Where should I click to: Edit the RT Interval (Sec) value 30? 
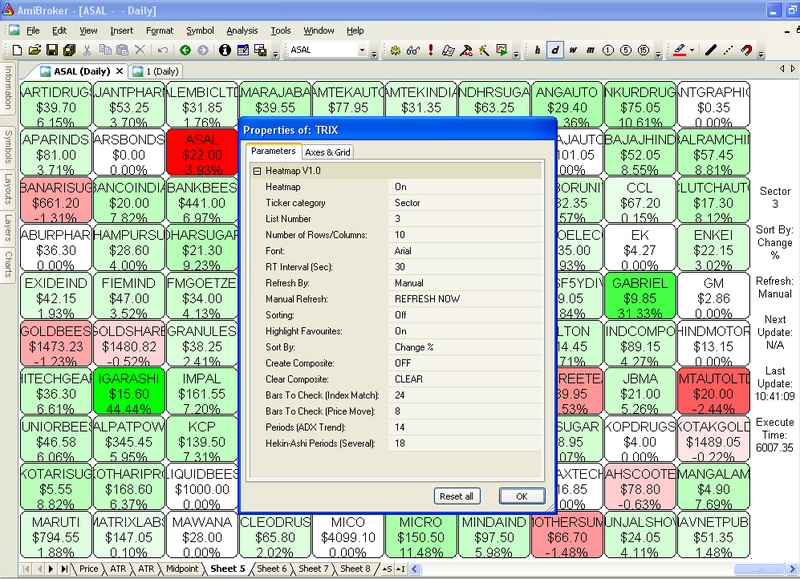tap(464, 267)
